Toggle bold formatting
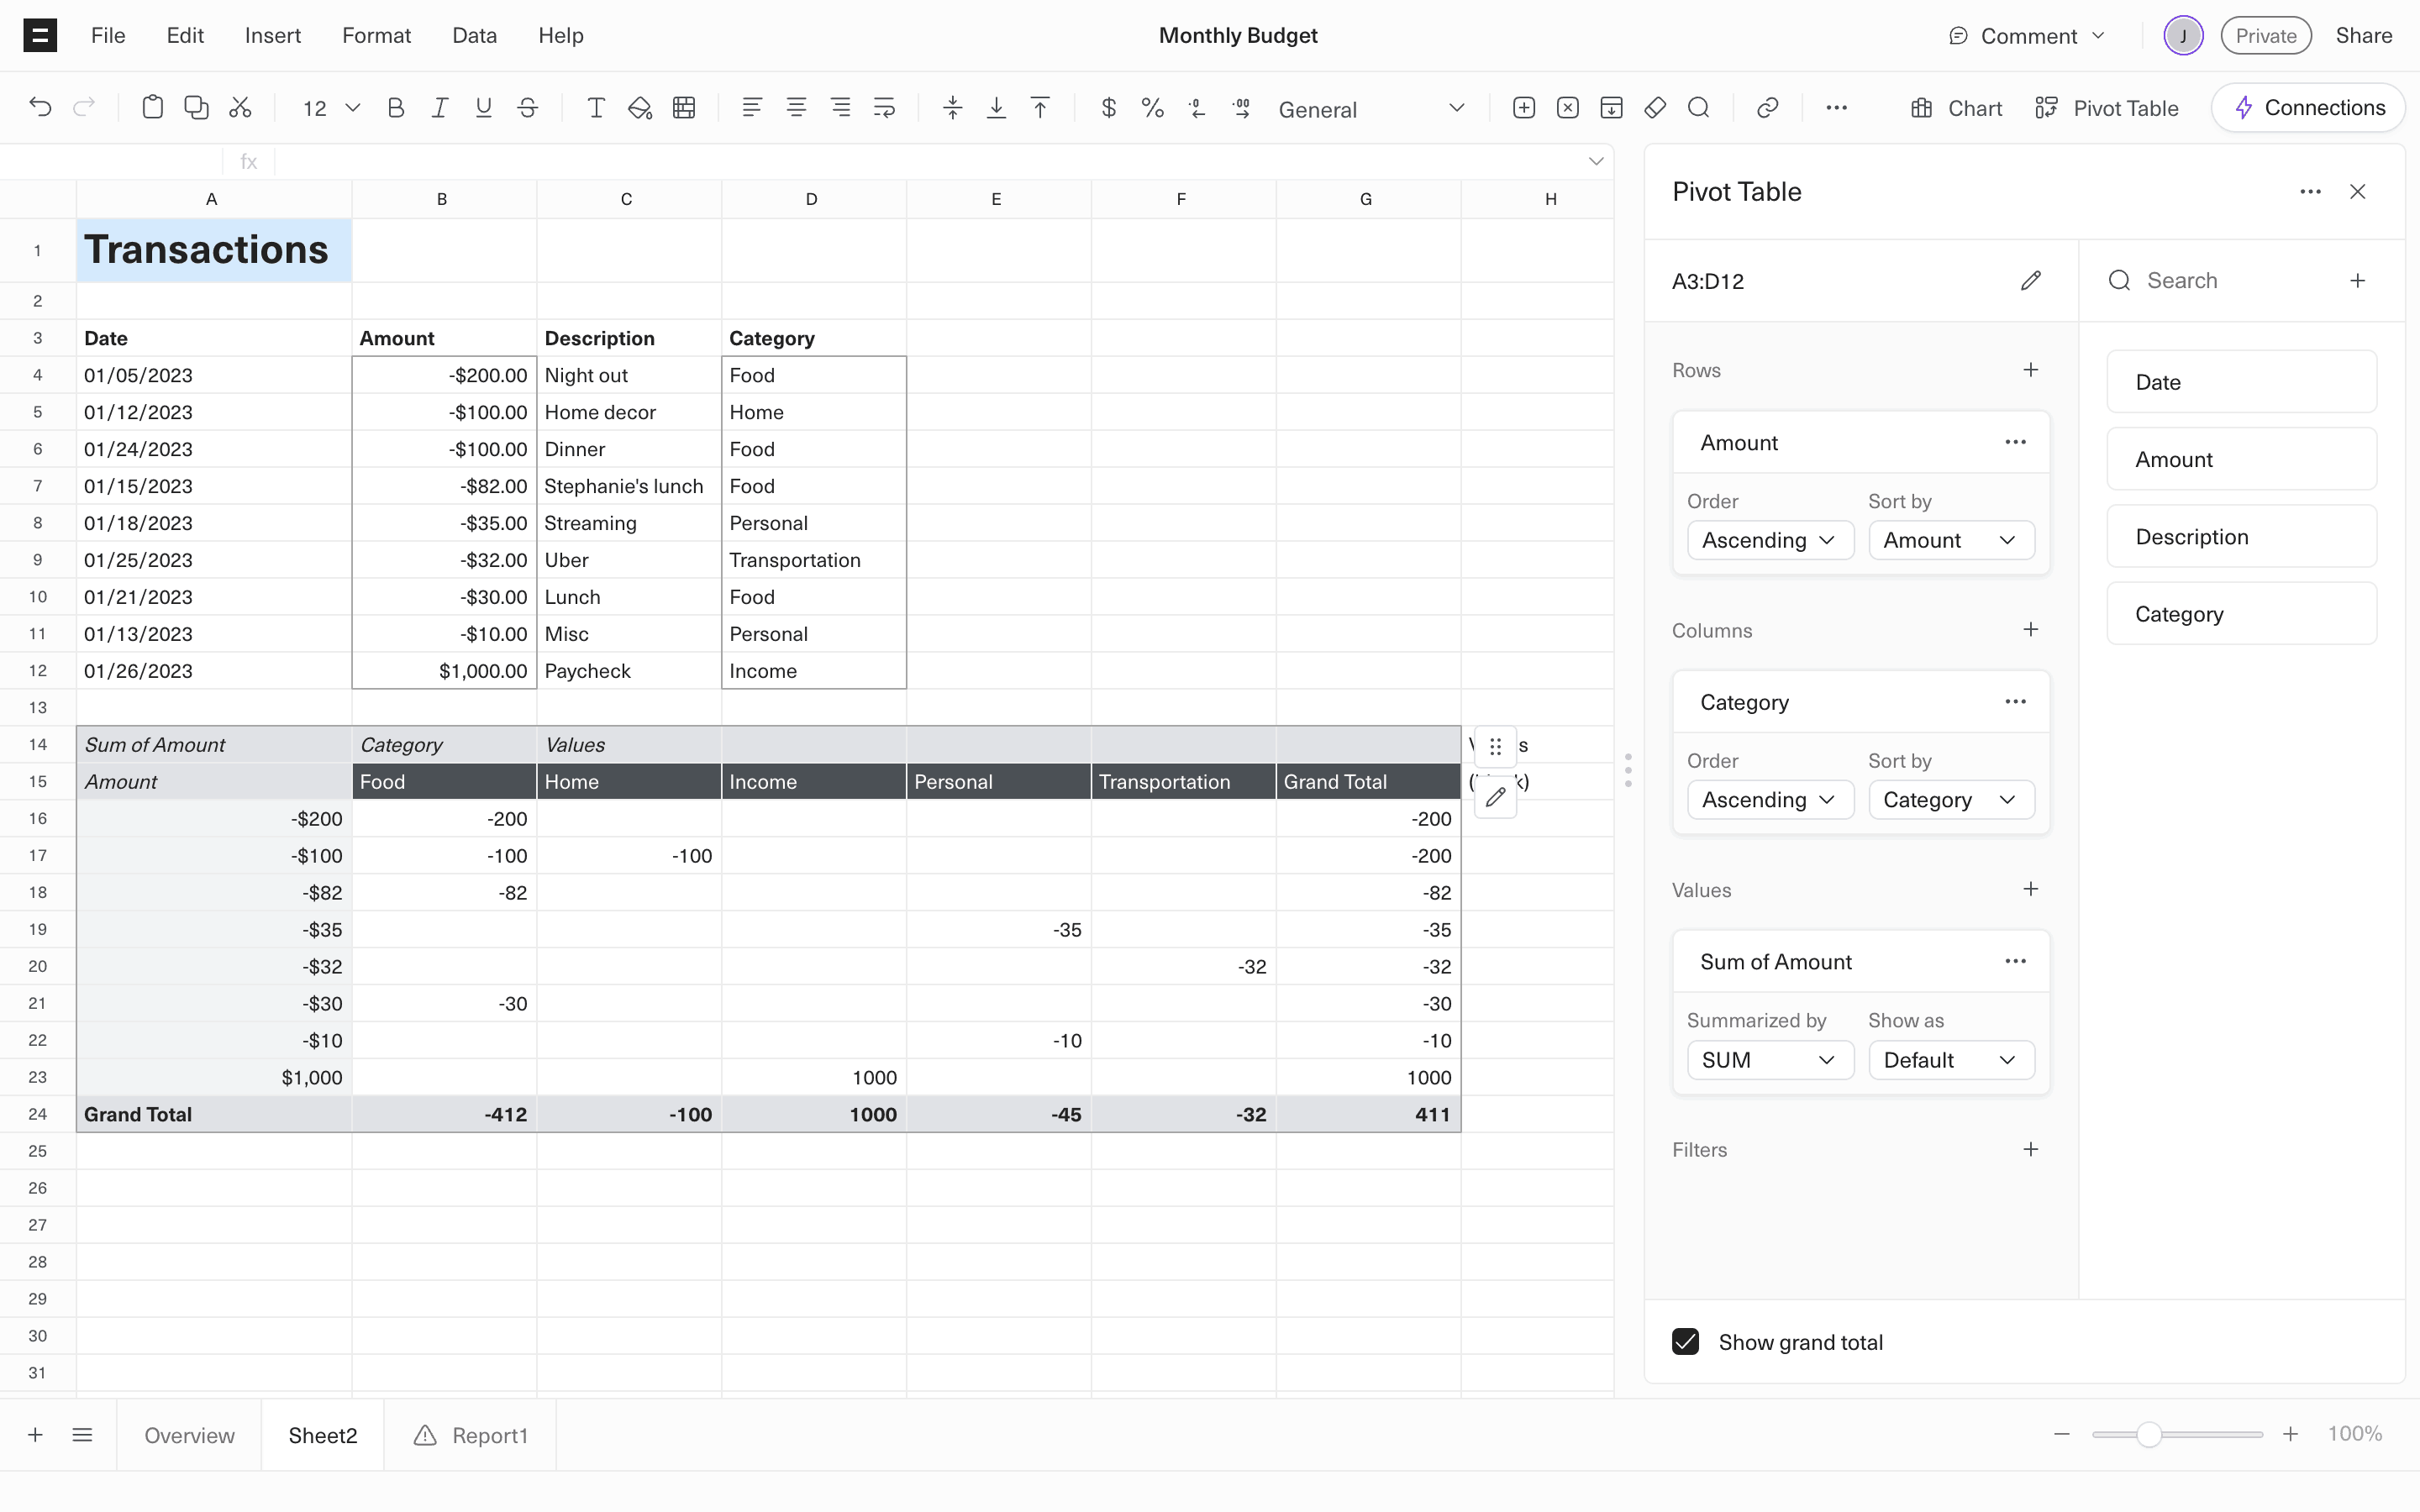This screenshot has height=1512, width=2420. tap(396, 108)
